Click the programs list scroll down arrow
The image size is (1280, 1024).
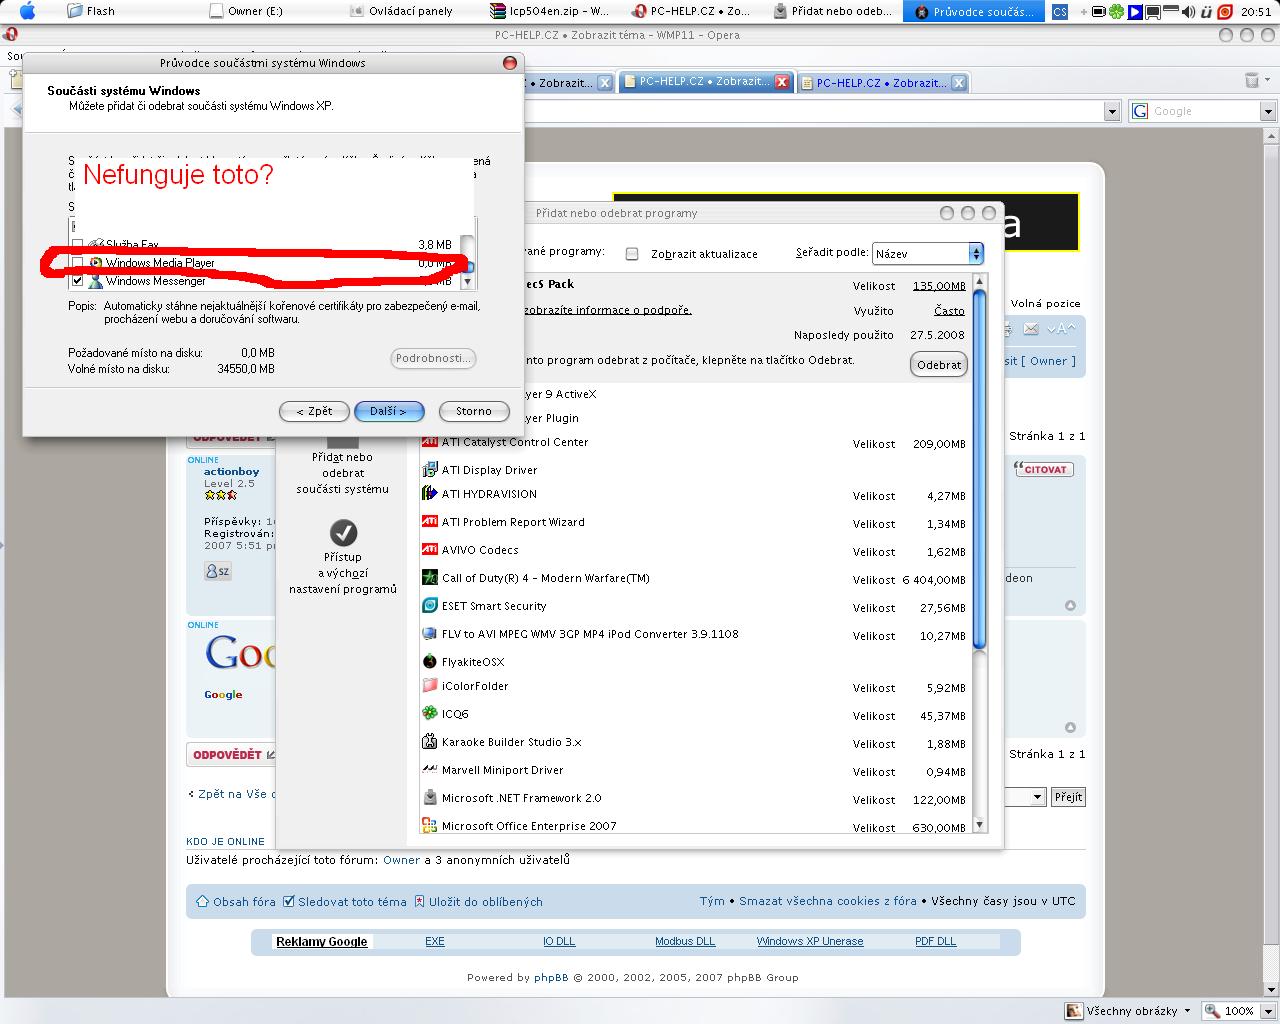[980, 825]
